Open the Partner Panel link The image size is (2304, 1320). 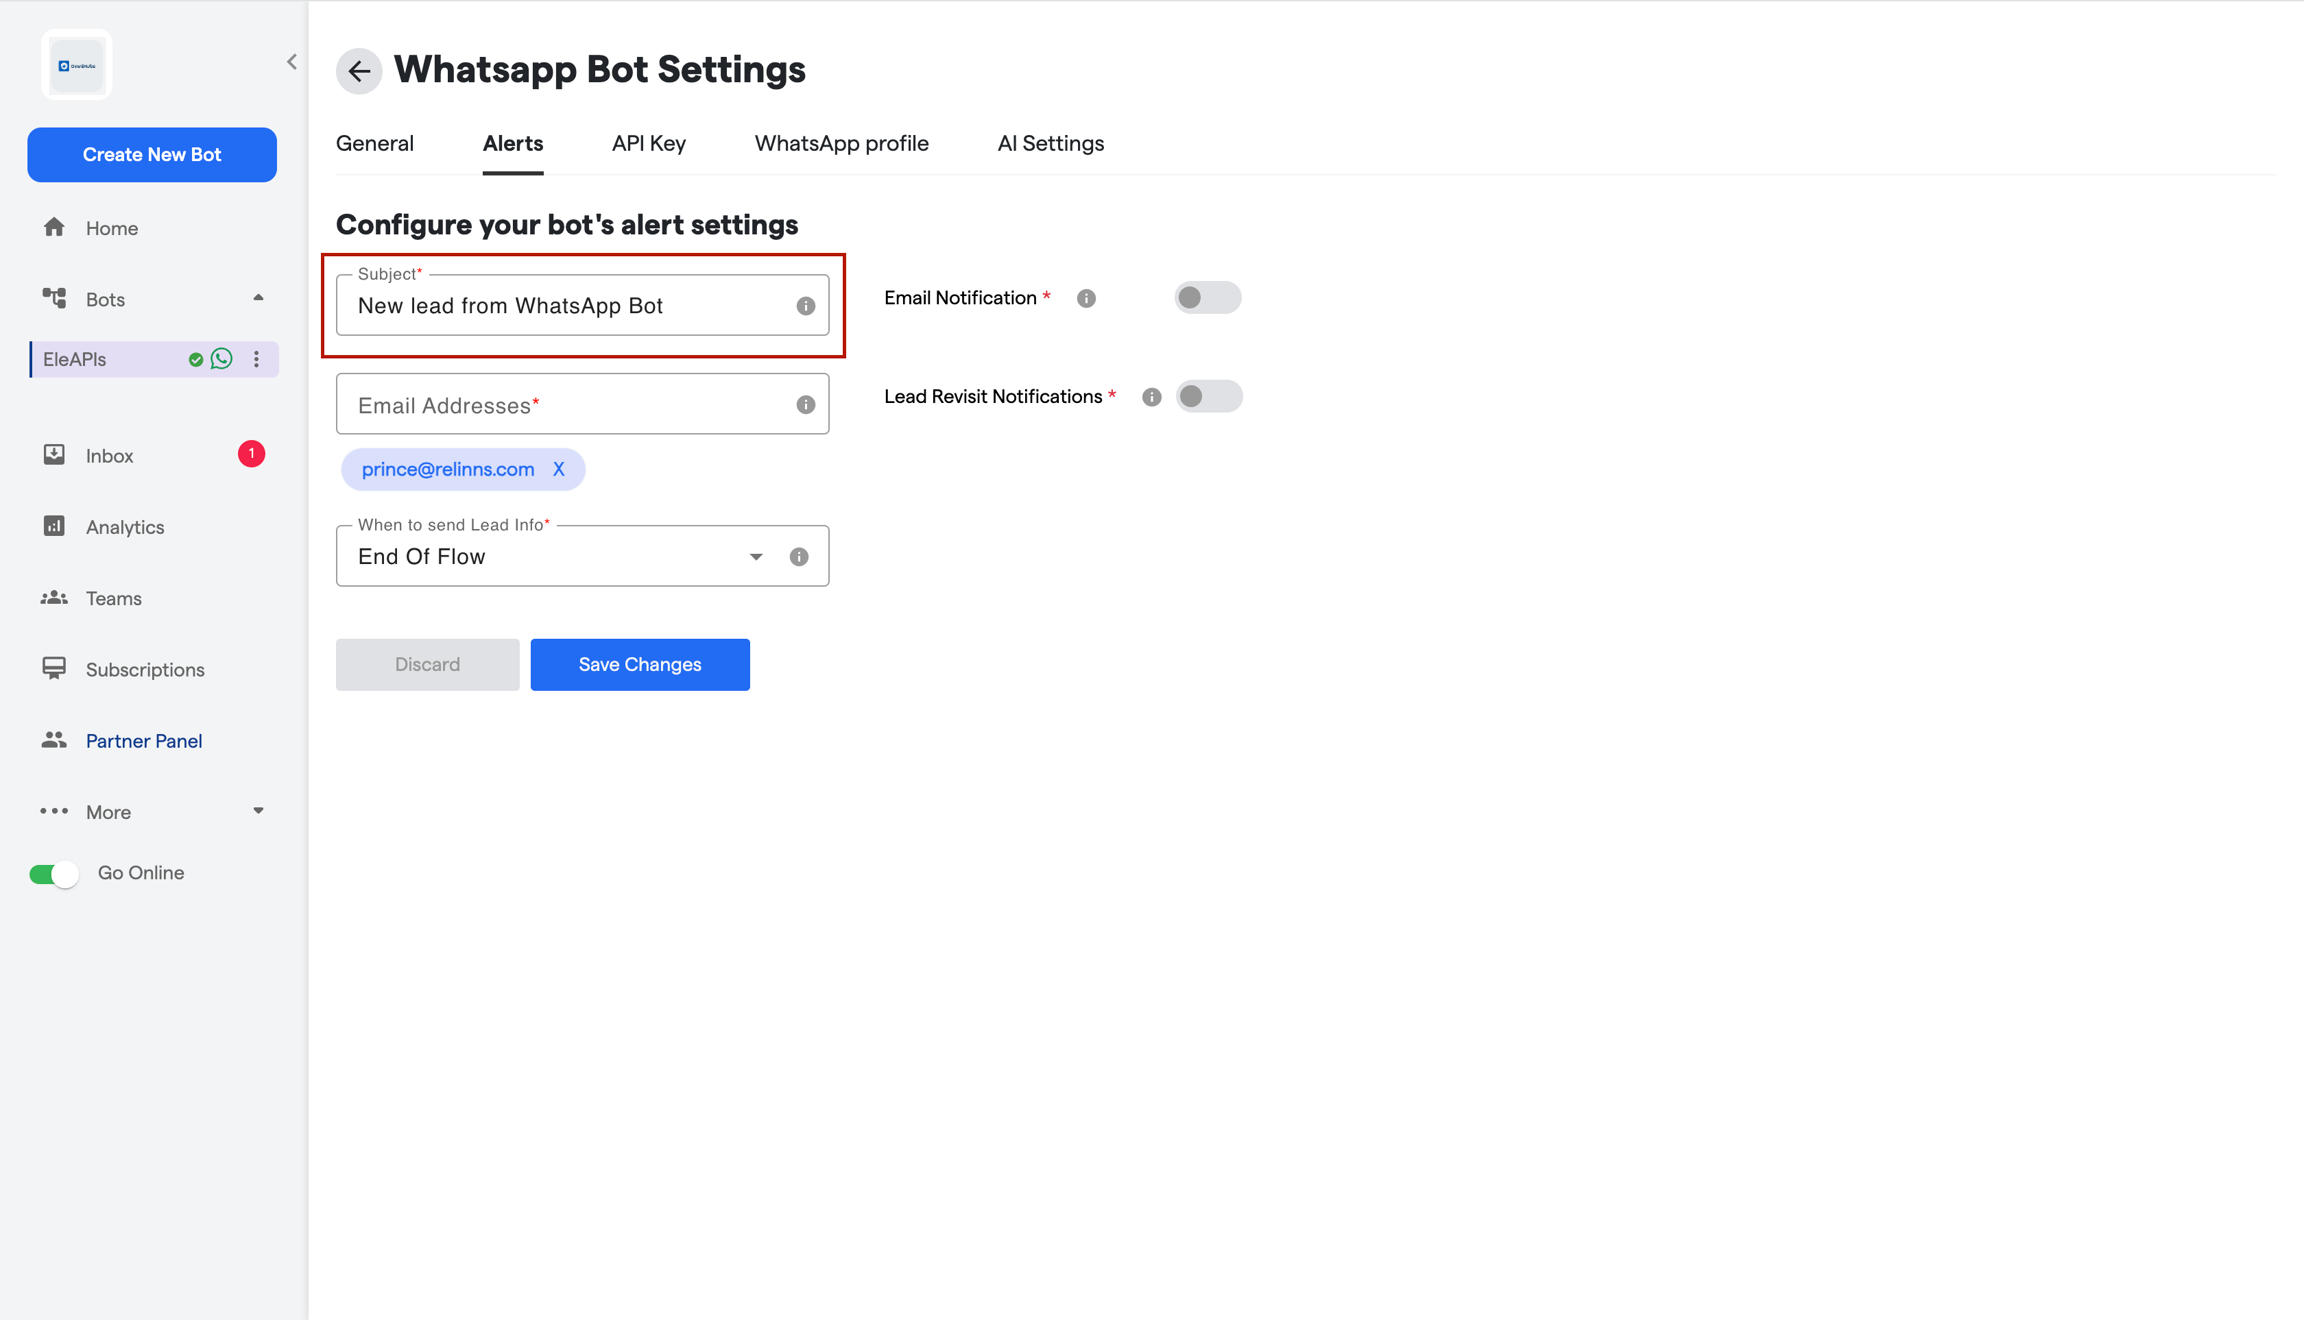[144, 741]
